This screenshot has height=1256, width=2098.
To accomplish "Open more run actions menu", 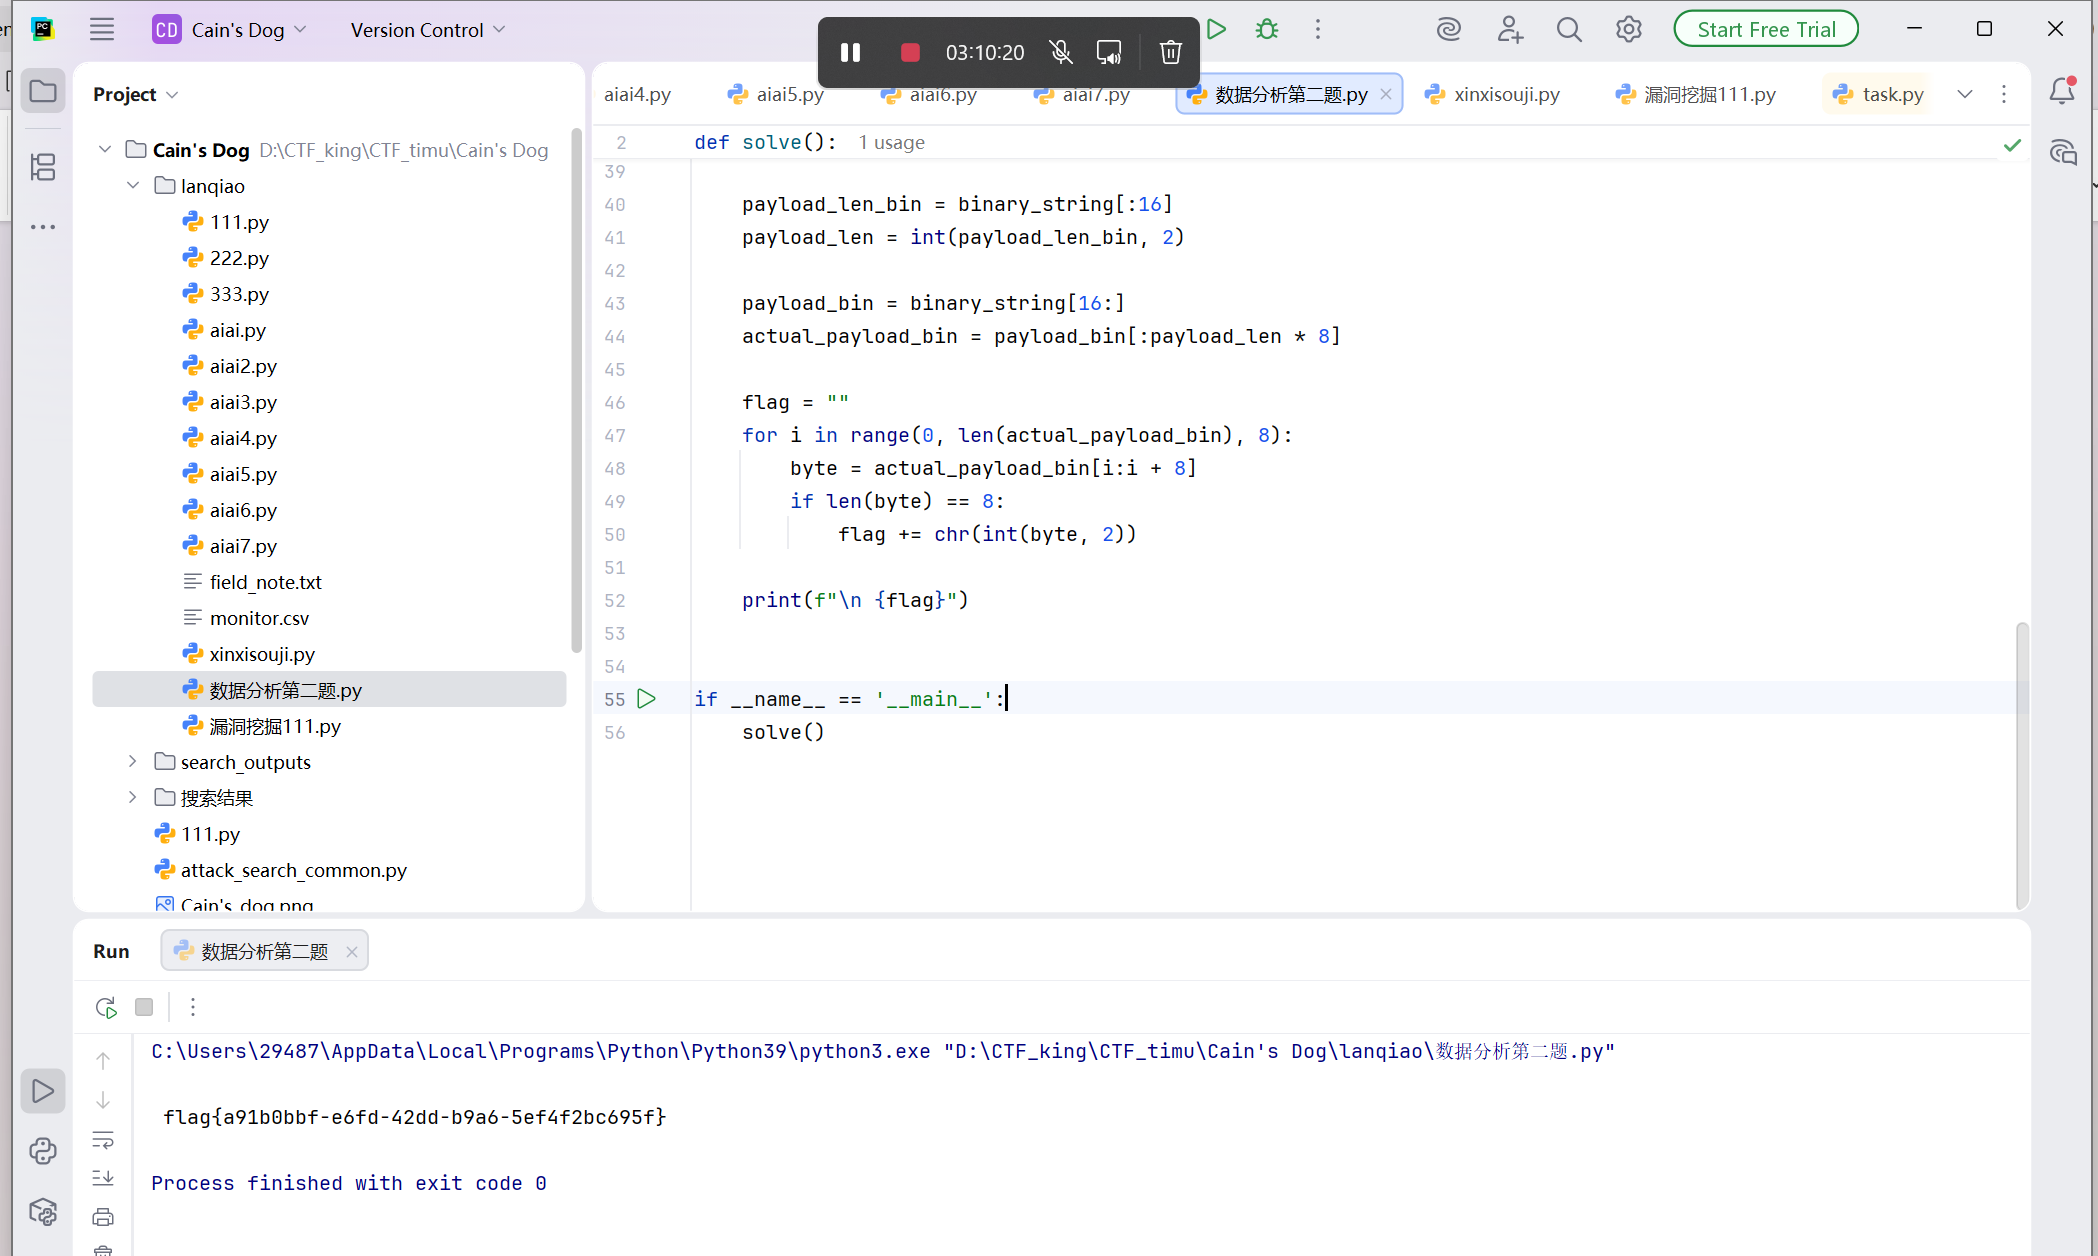I will point(1318,29).
